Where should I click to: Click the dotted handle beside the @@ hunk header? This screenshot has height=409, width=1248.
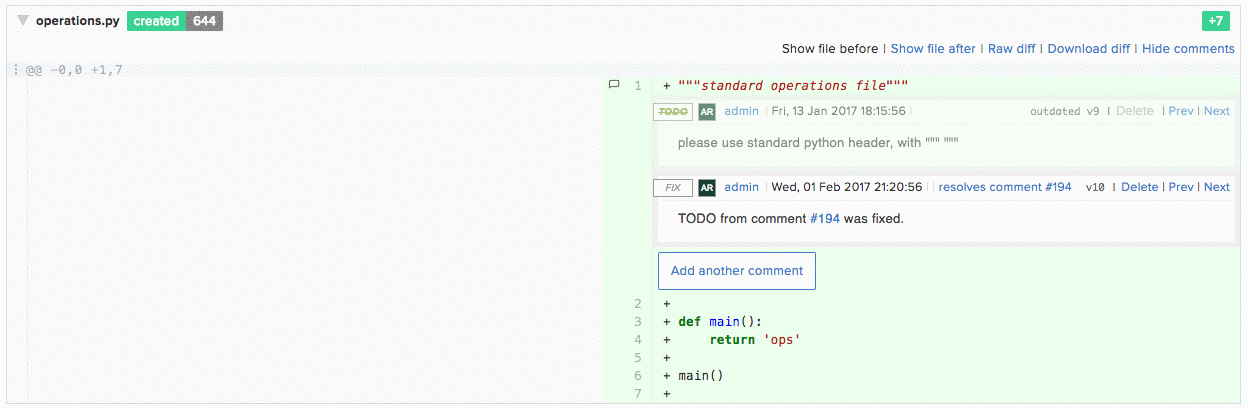pyautogui.click(x=16, y=70)
